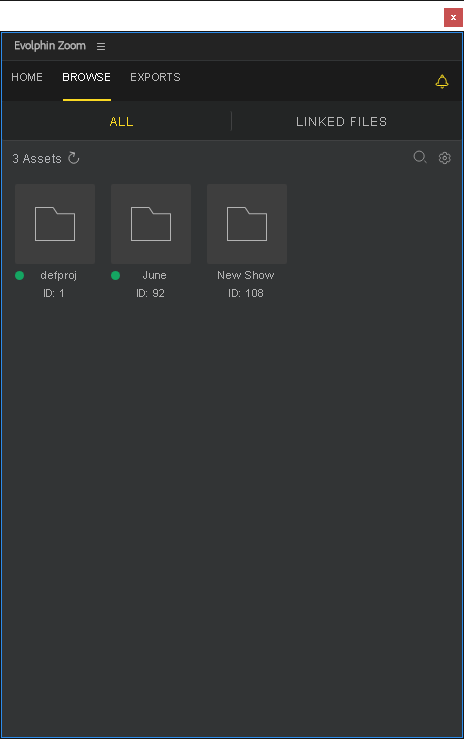This screenshot has width=464, height=739.
Task: Show LINKED FILES view
Action: point(342,122)
